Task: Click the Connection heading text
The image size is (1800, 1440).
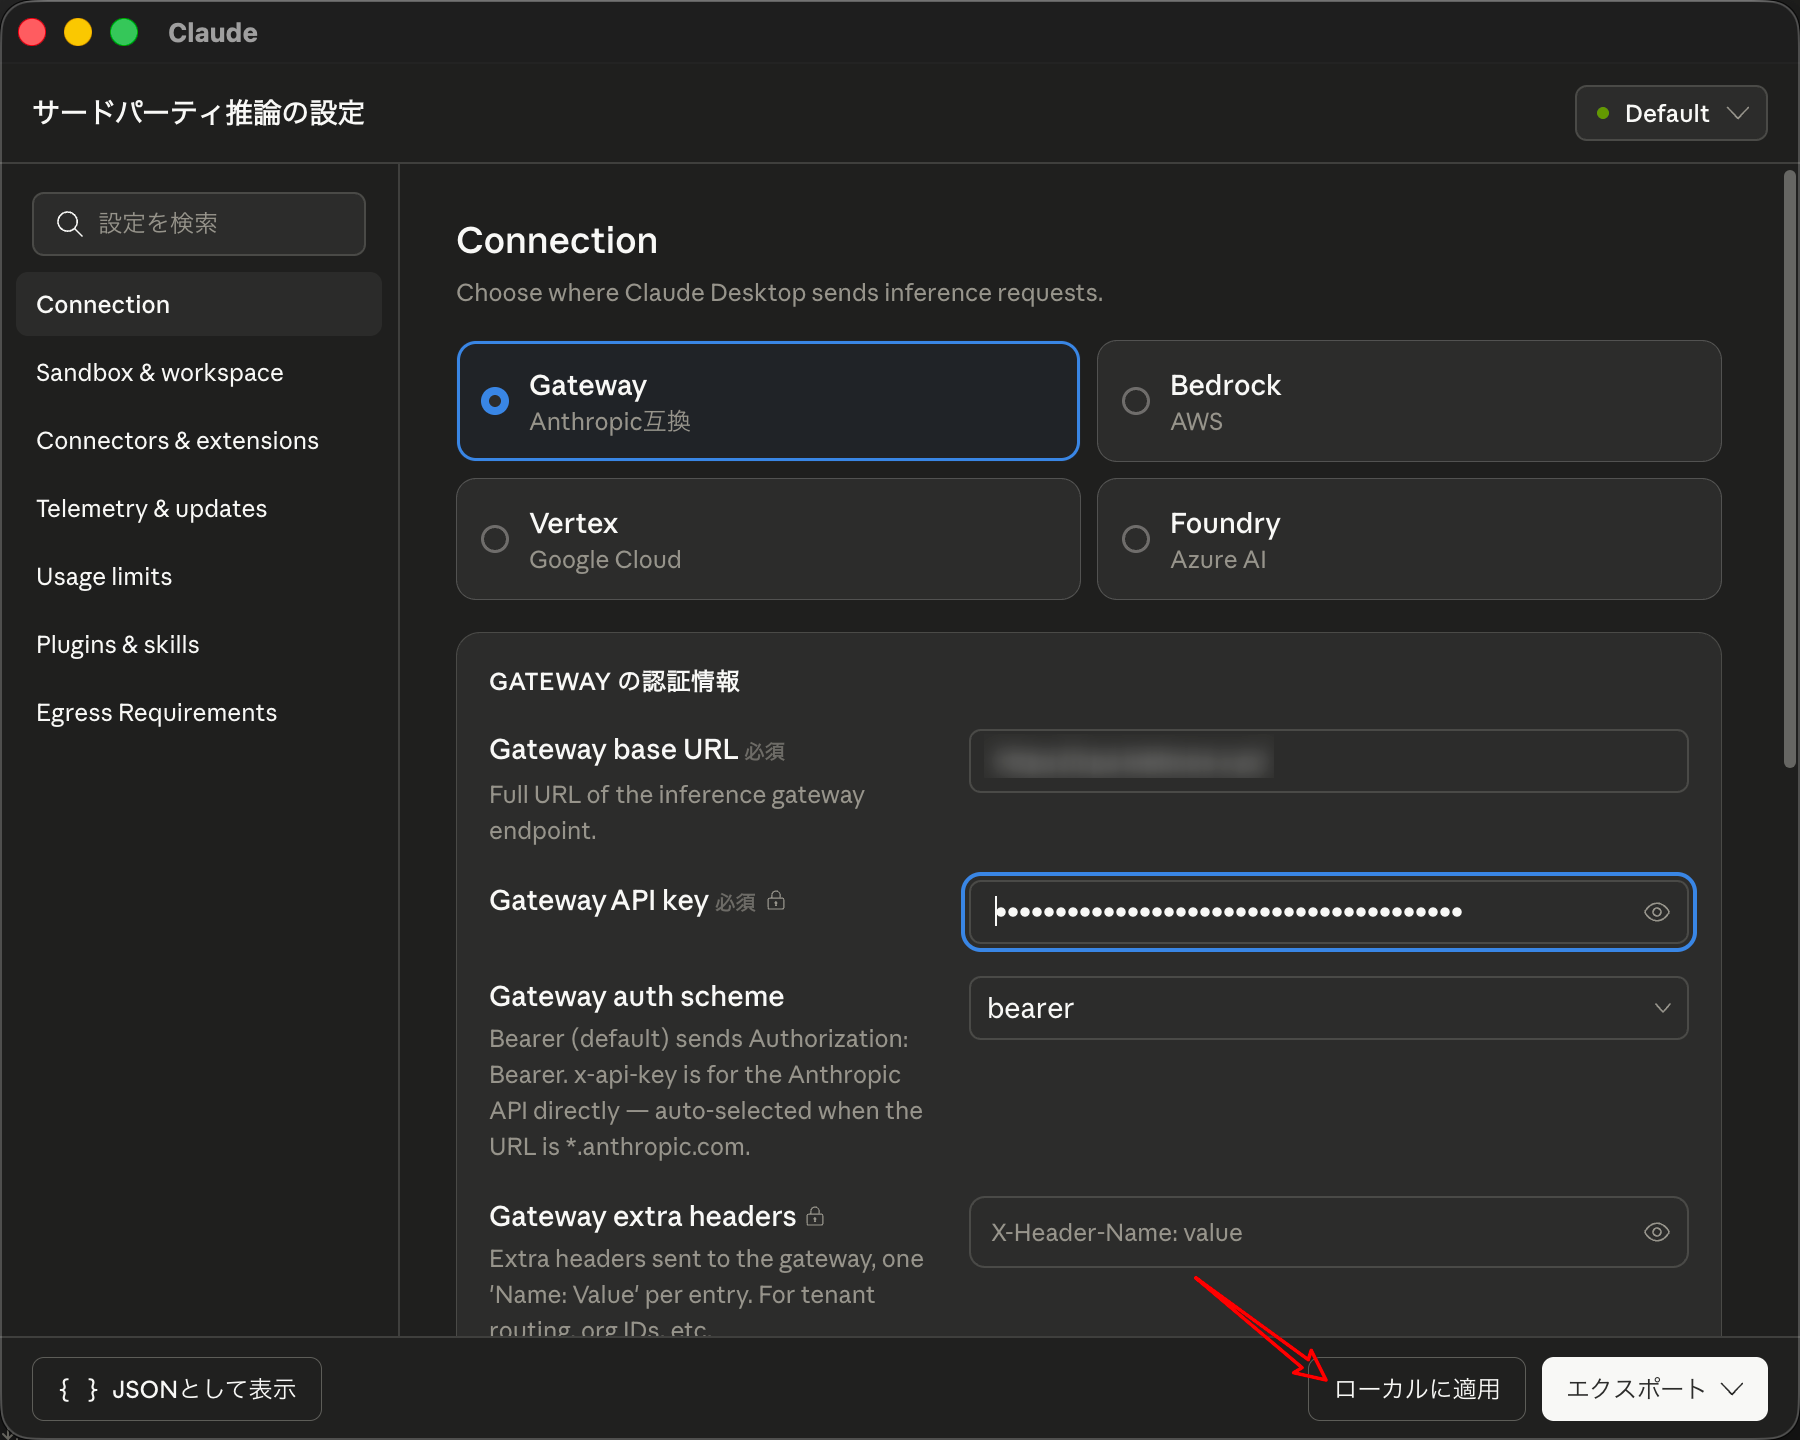Action: pyautogui.click(x=557, y=241)
